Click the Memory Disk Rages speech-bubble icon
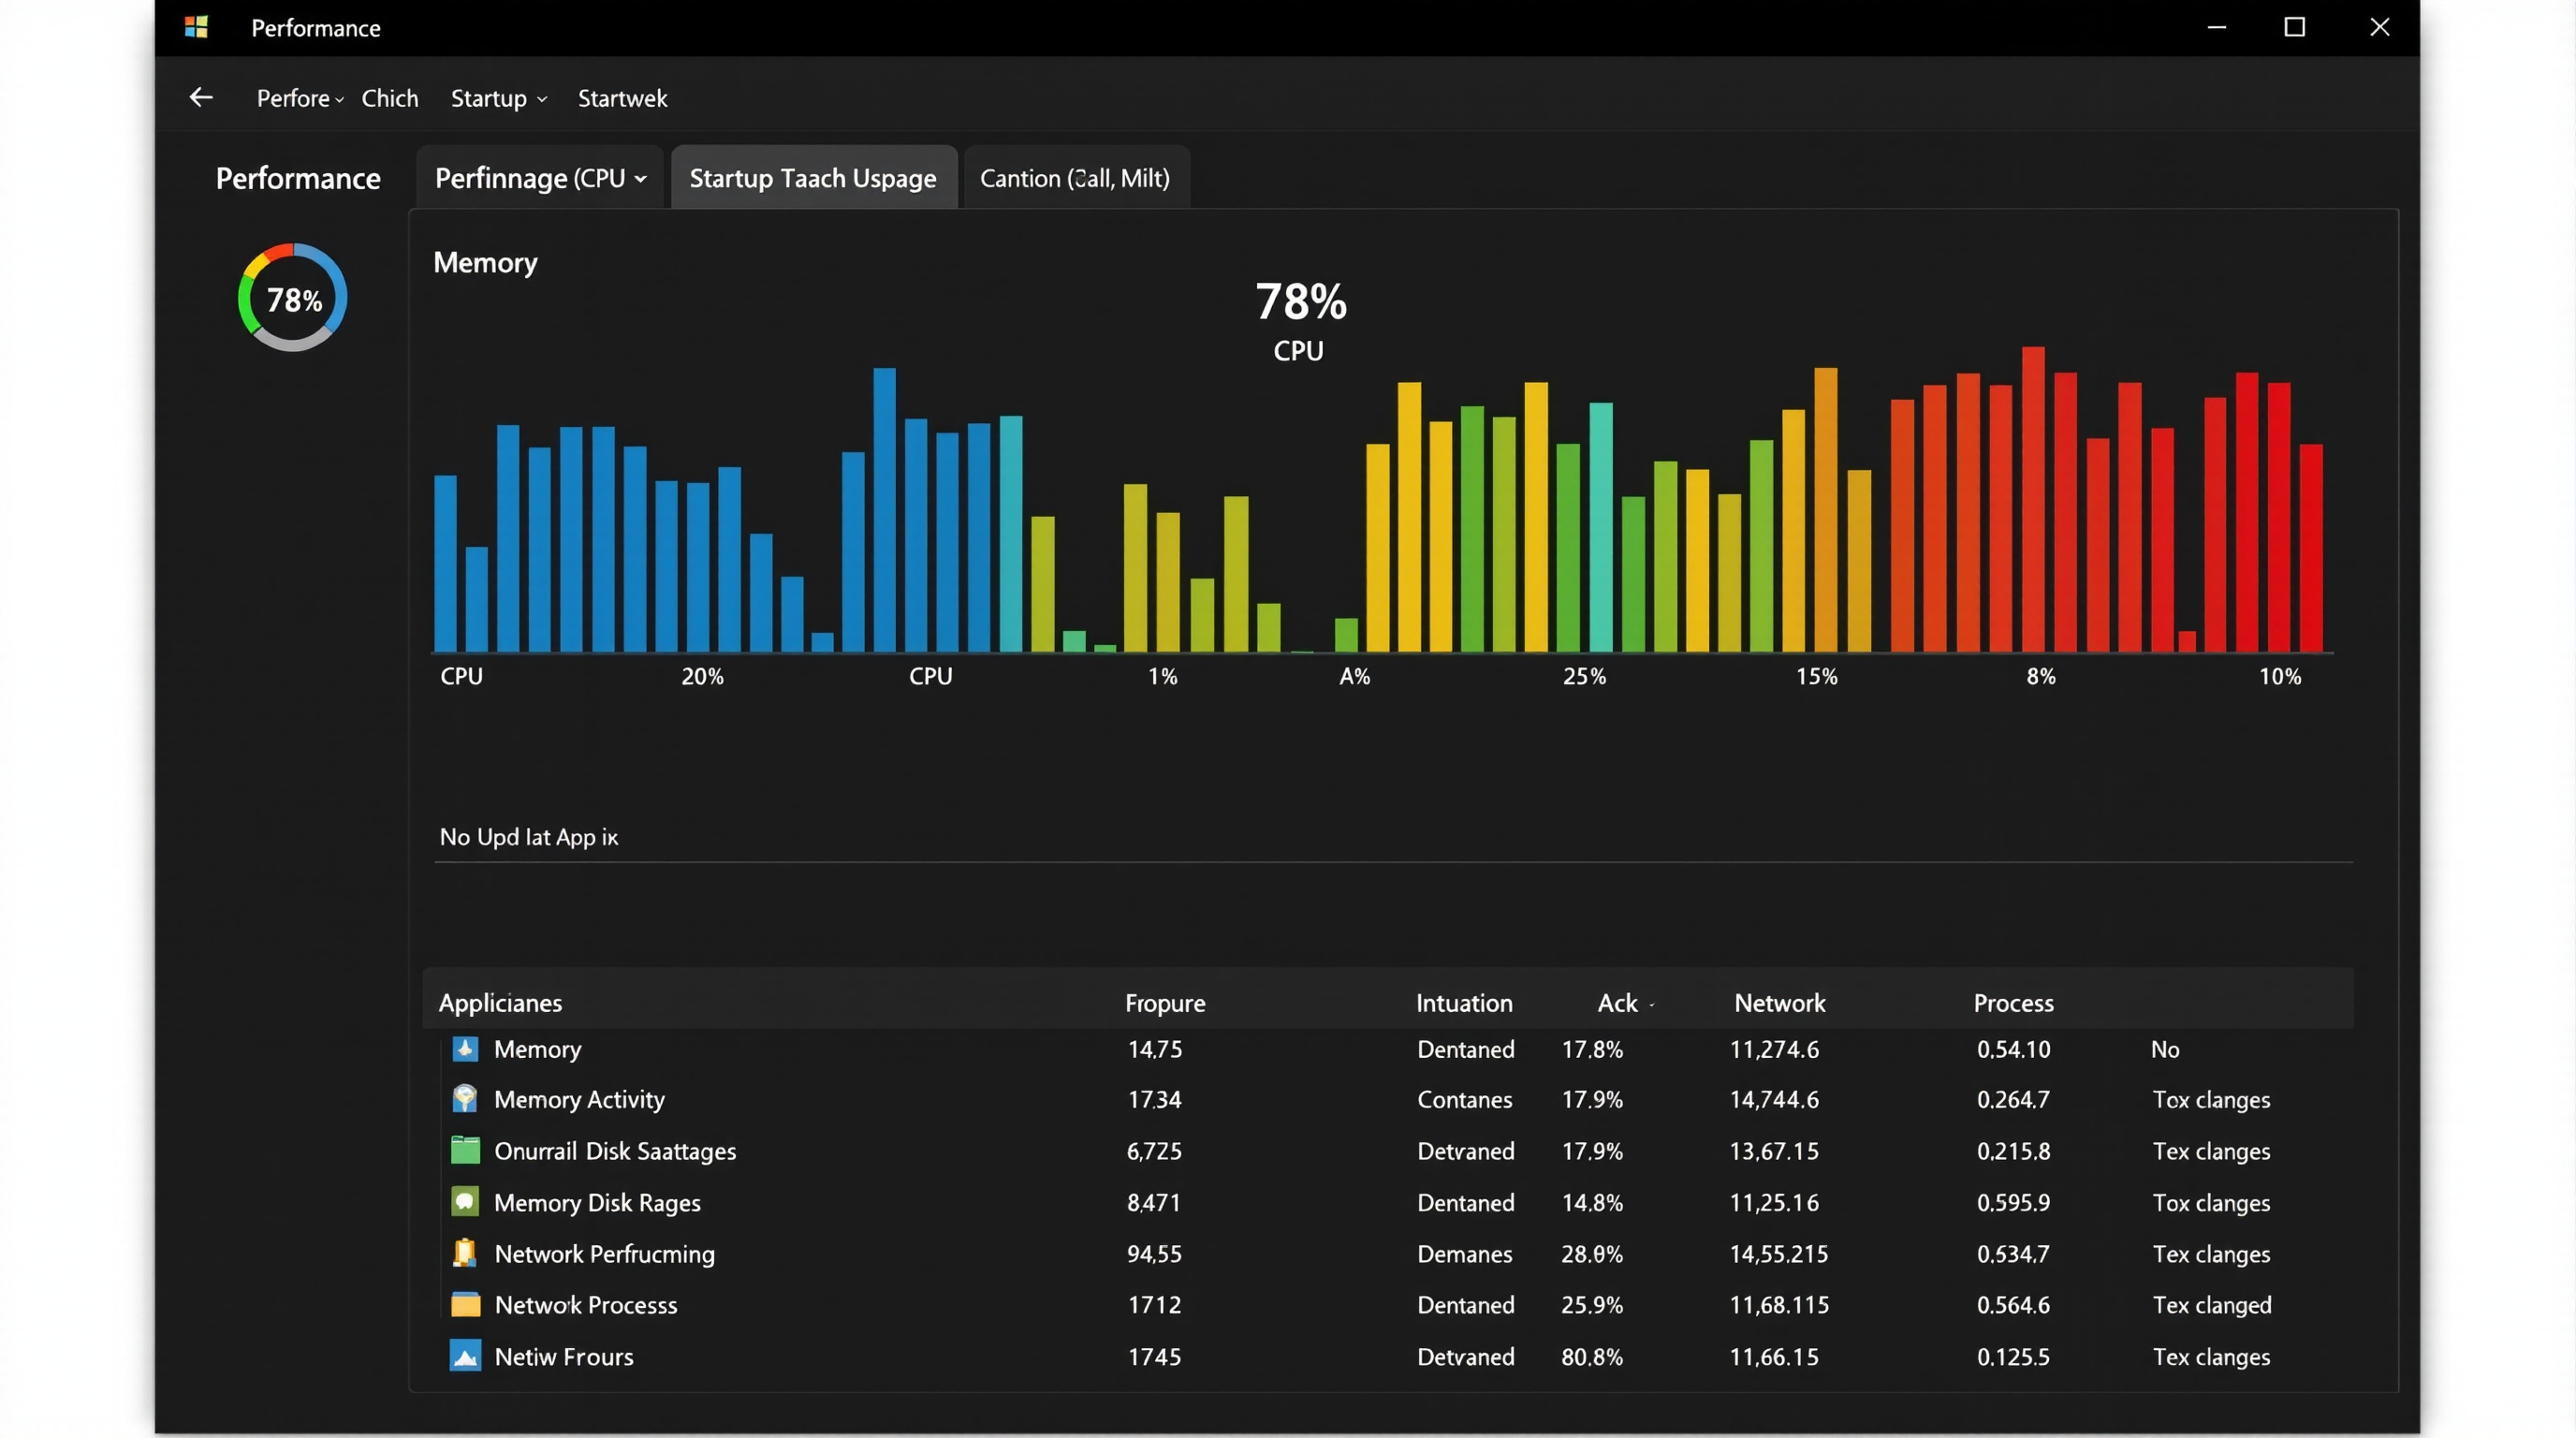Image resolution: width=2576 pixels, height=1438 pixels. (465, 1203)
